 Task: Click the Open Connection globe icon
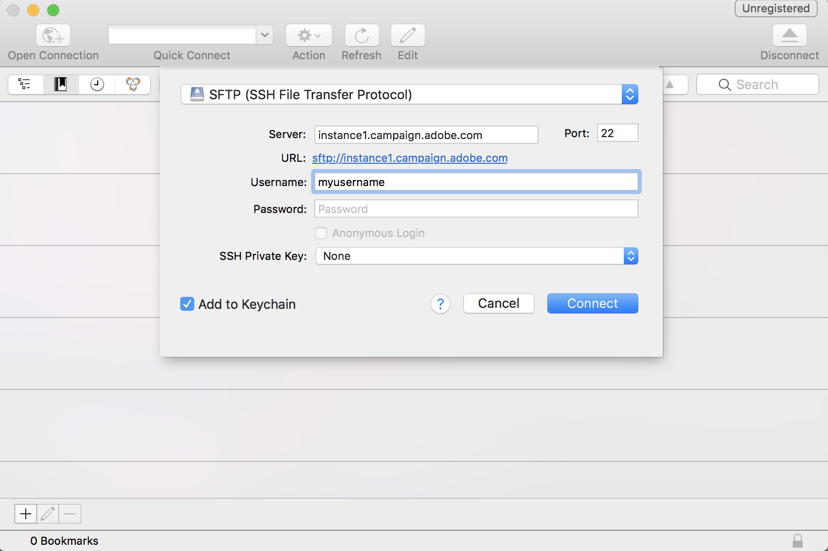[x=53, y=35]
